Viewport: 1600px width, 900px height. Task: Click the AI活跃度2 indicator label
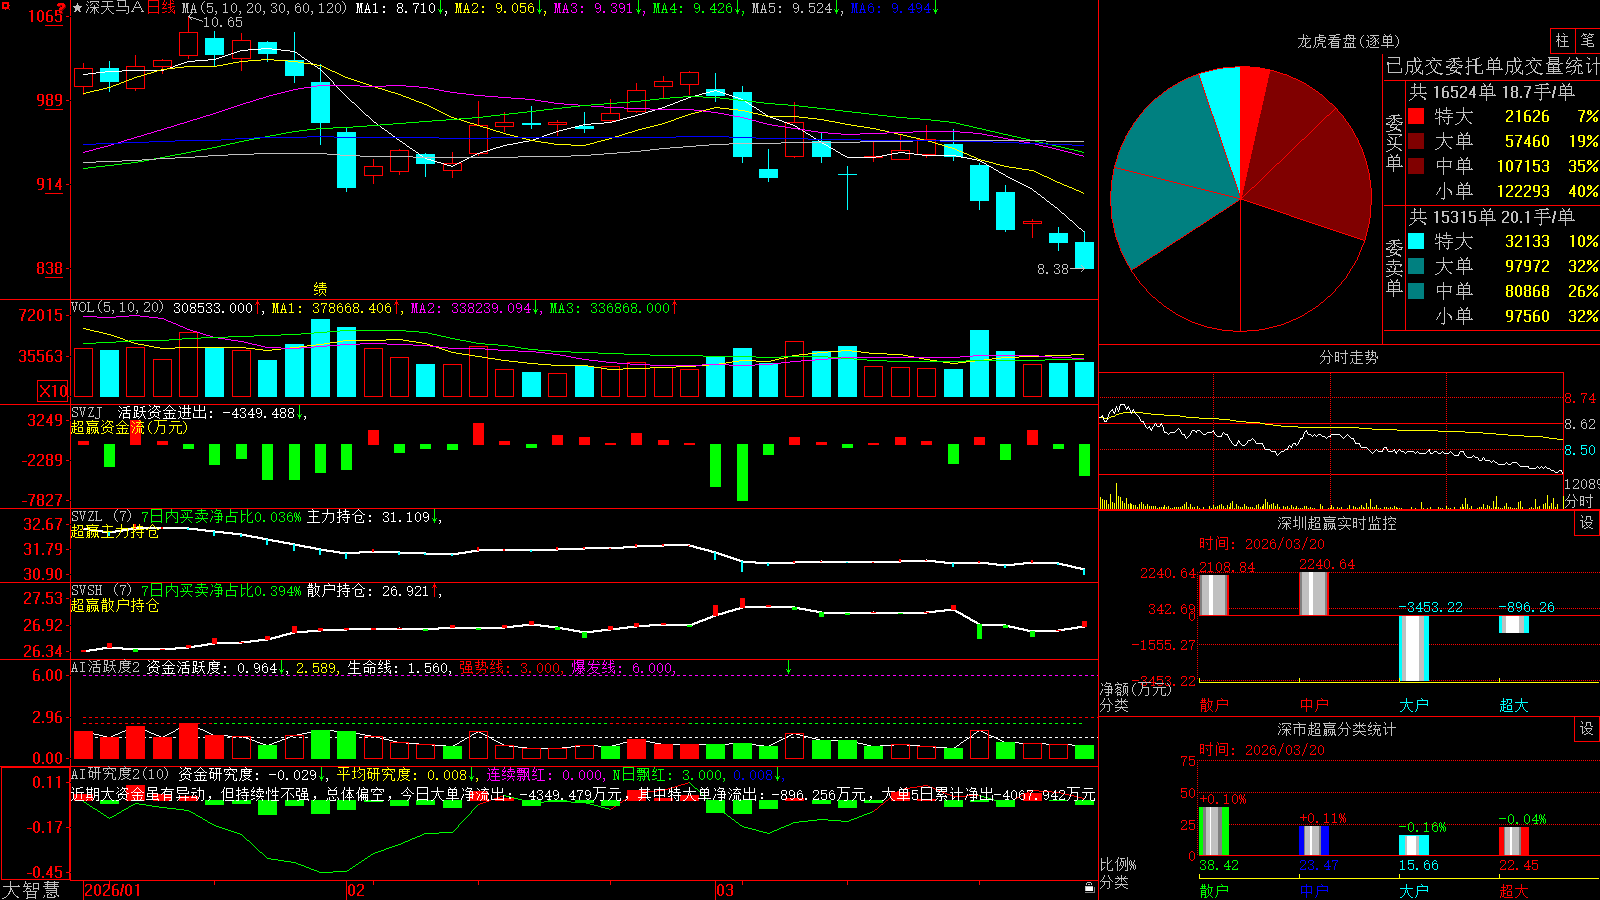(x=106, y=667)
